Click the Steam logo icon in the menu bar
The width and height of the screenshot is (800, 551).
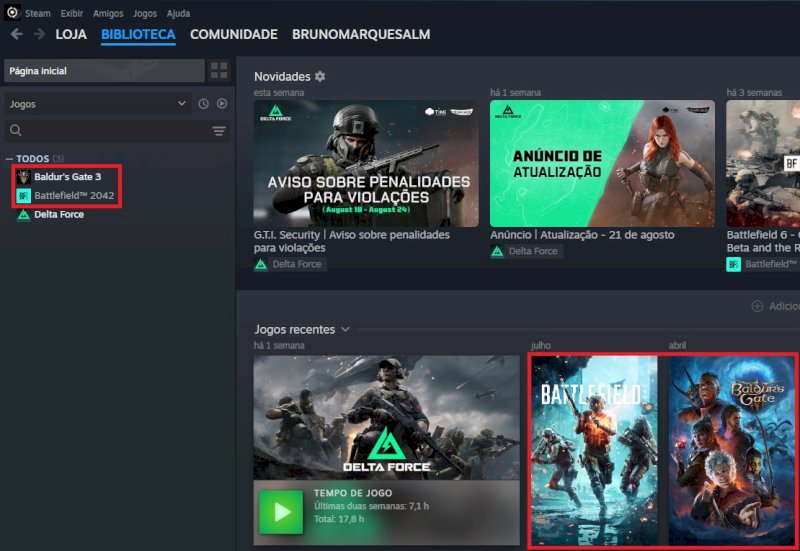(12, 12)
